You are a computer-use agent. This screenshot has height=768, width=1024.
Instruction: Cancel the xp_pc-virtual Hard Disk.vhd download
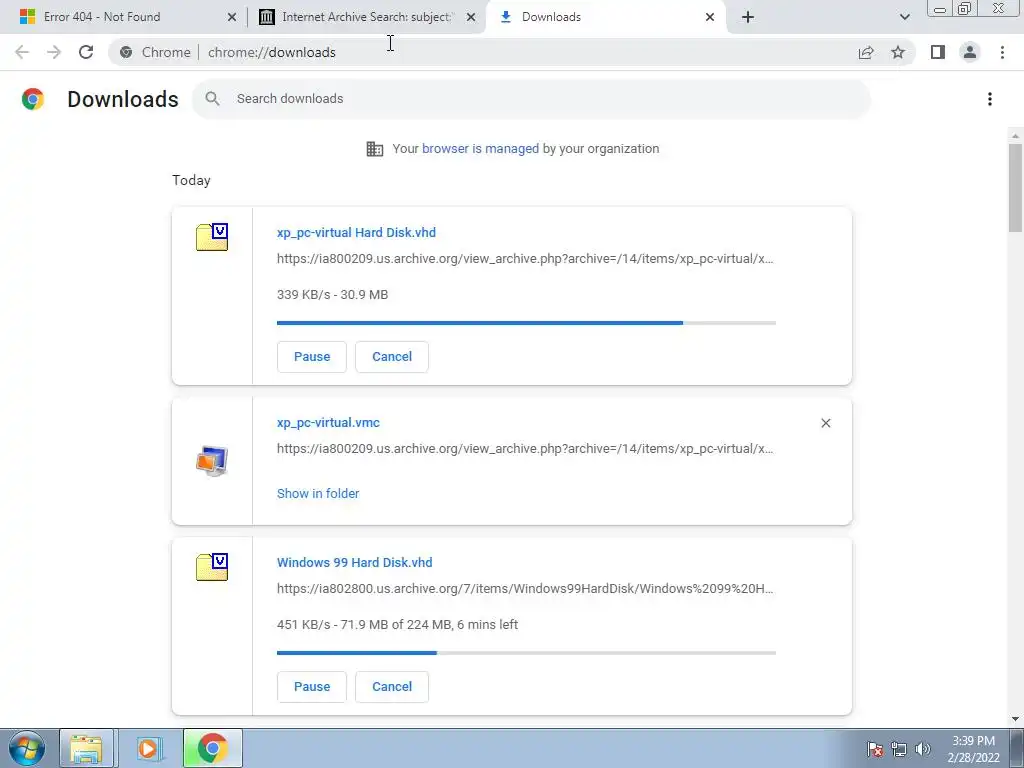pyautogui.click(x=392, y=357)
